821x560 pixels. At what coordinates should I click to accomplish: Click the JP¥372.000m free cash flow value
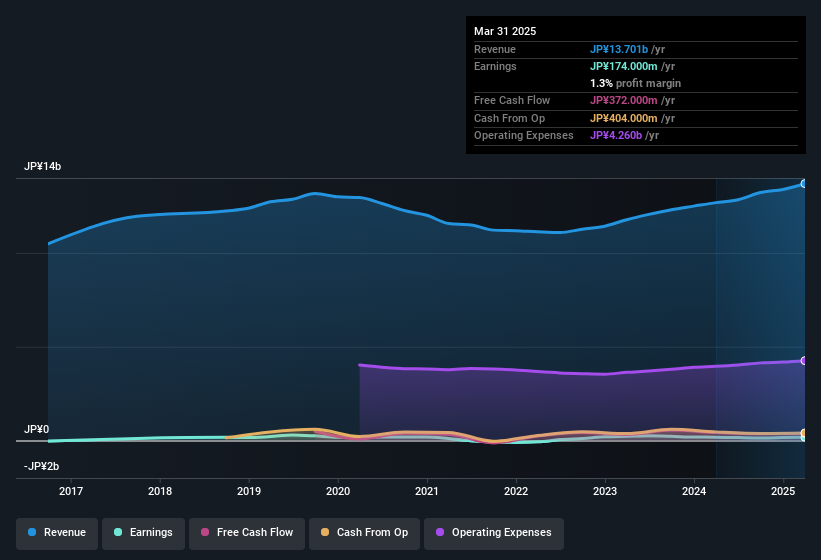coord(624,100)
